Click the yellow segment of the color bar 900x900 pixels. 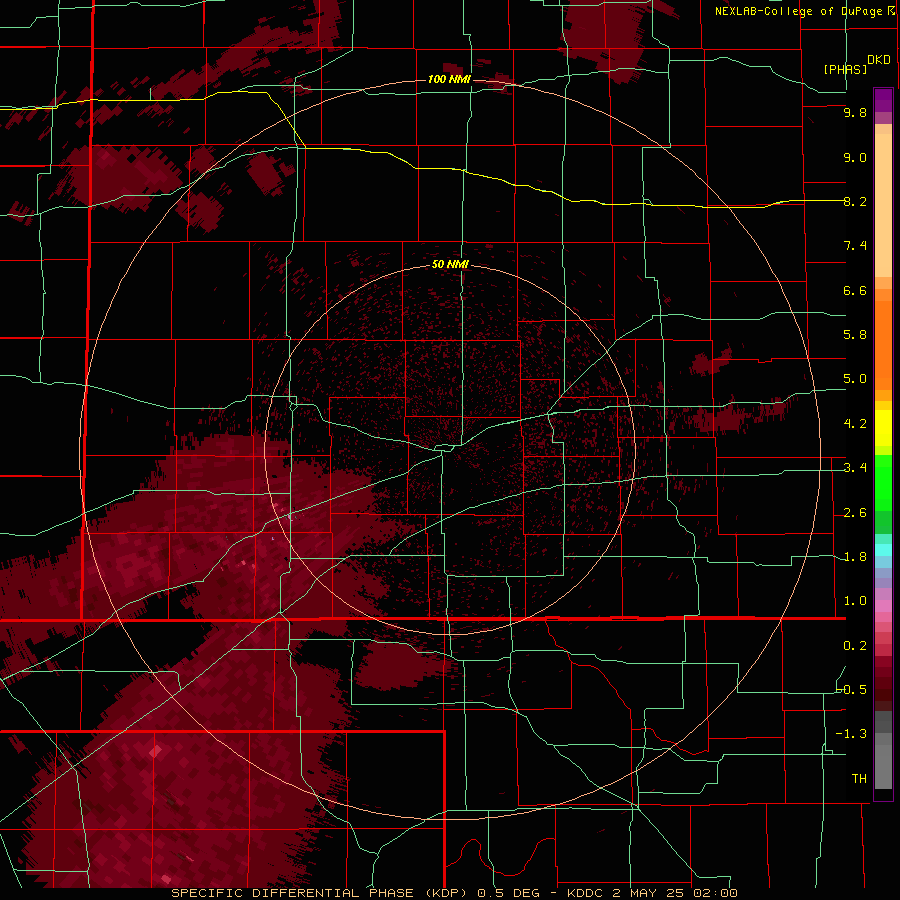pos(883,428)
